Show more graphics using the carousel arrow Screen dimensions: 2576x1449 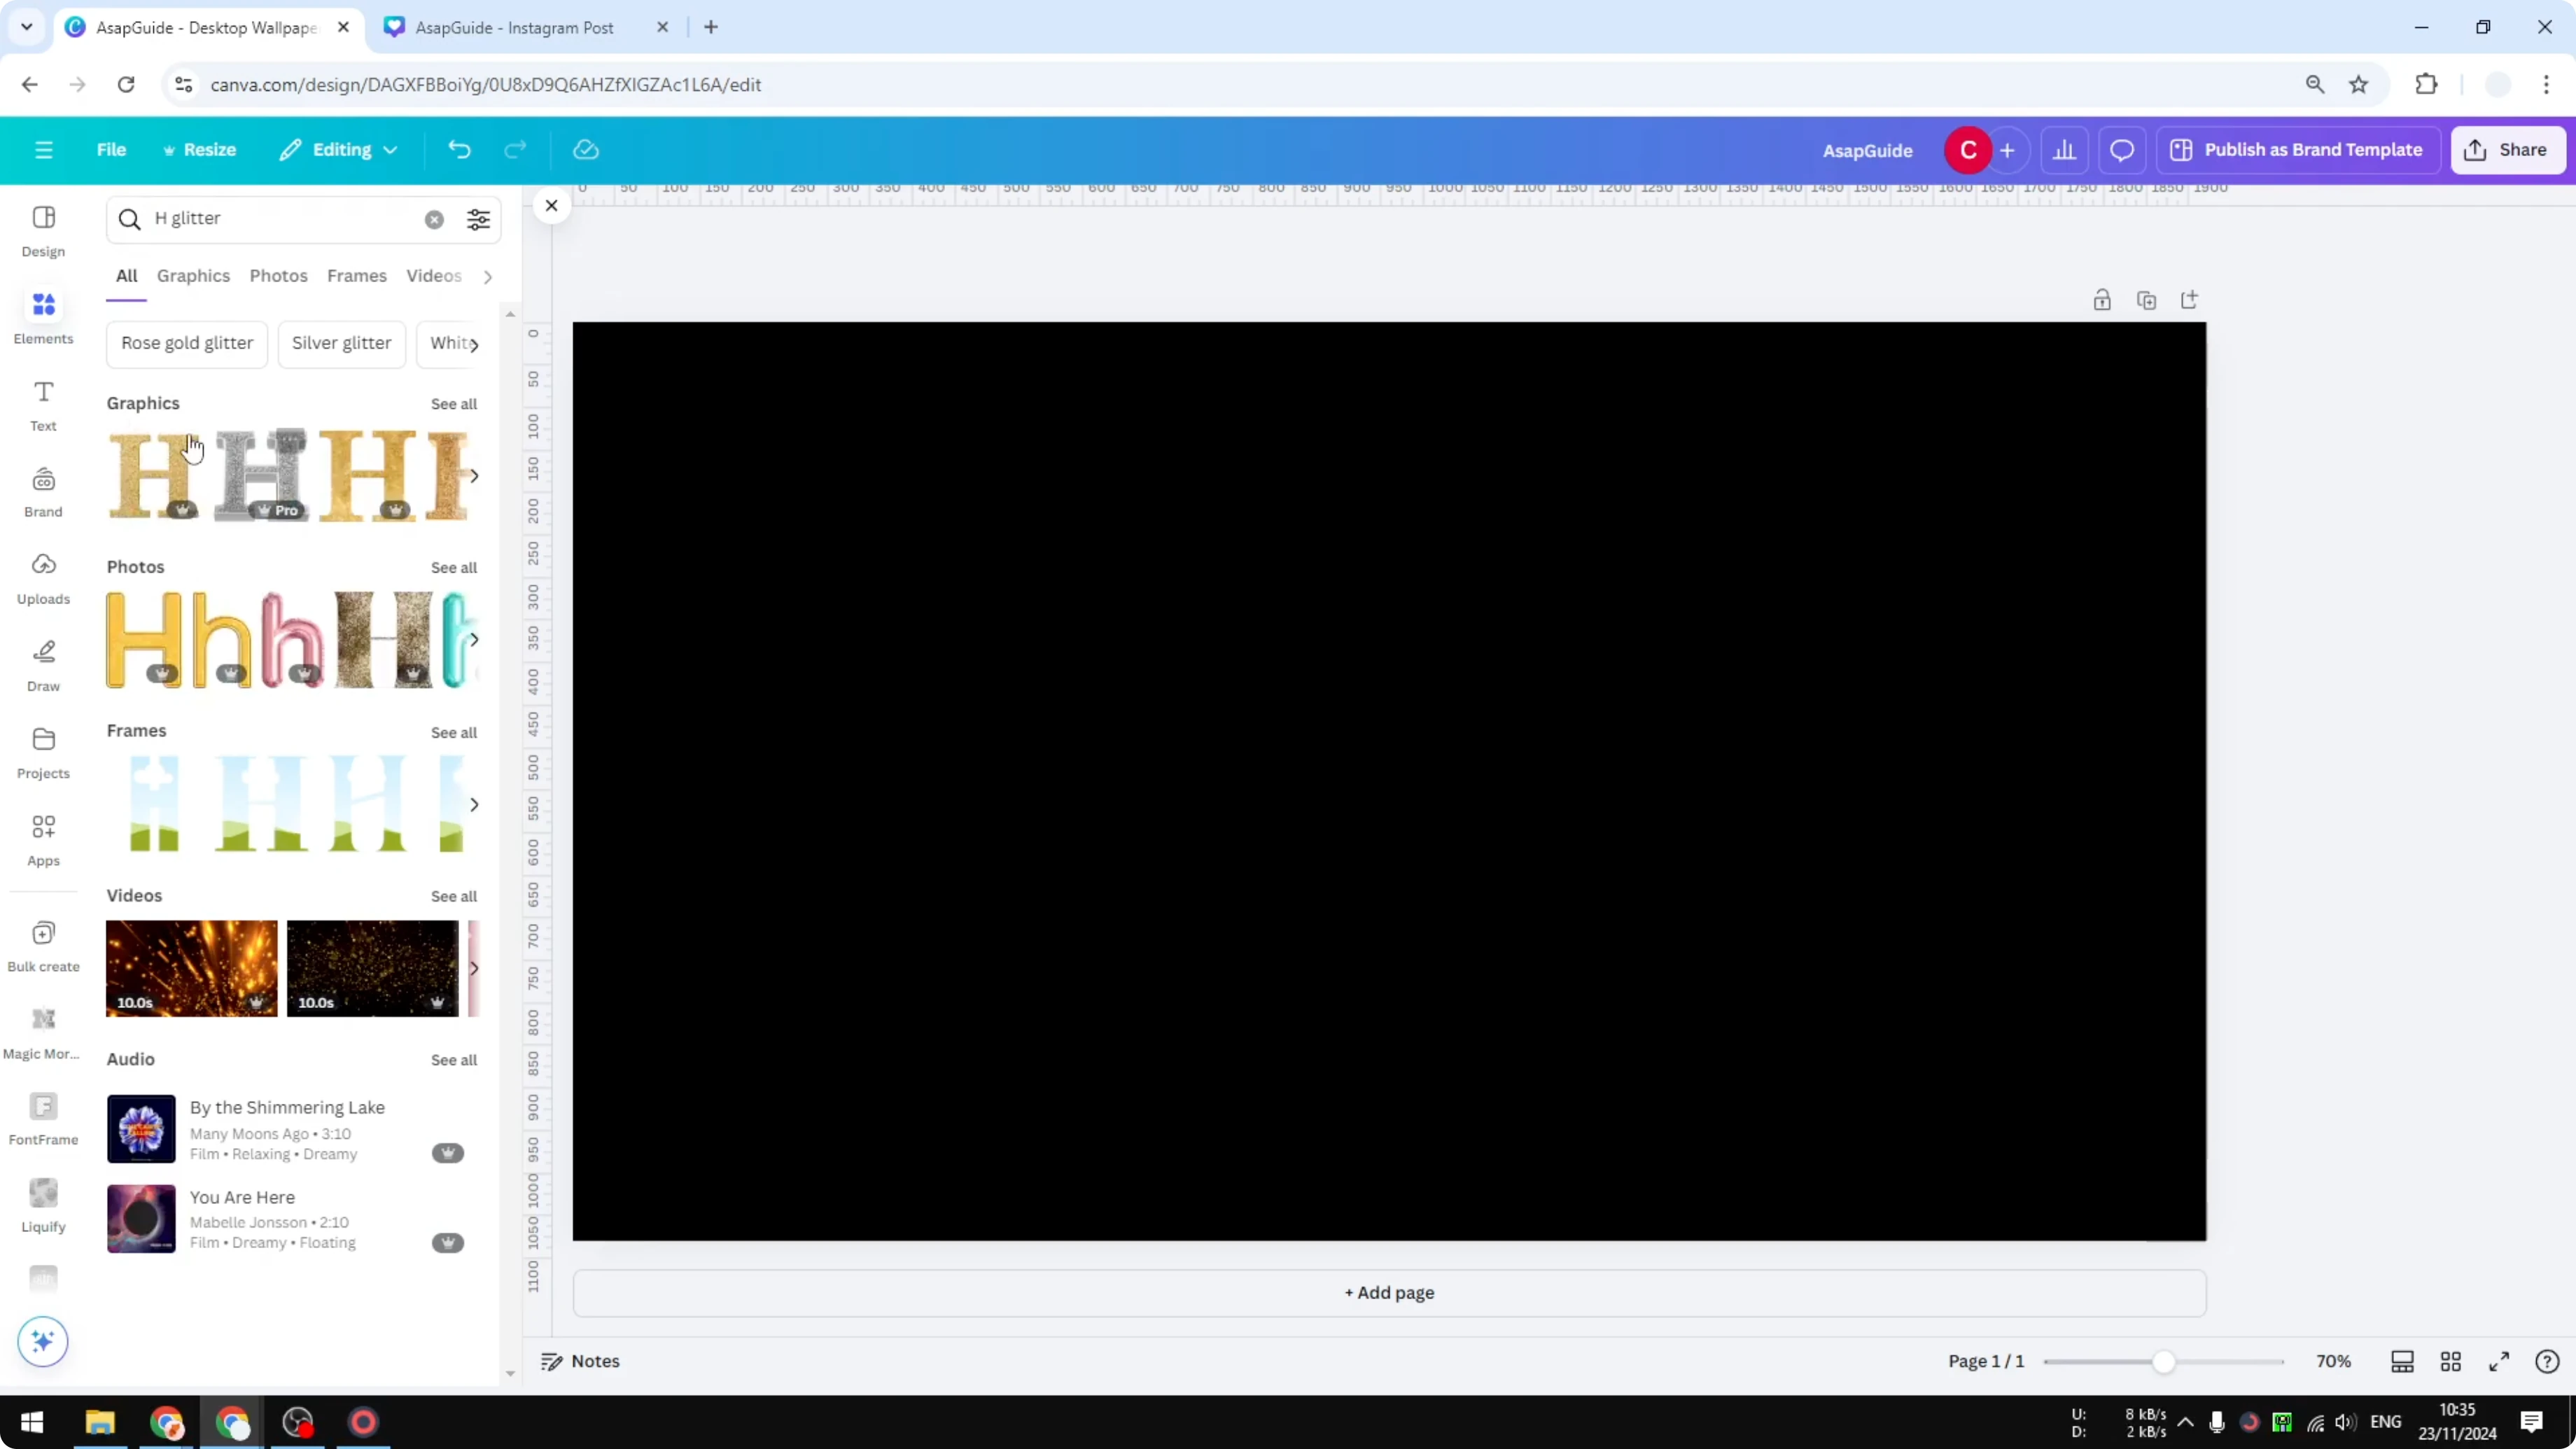coord(474,476)
